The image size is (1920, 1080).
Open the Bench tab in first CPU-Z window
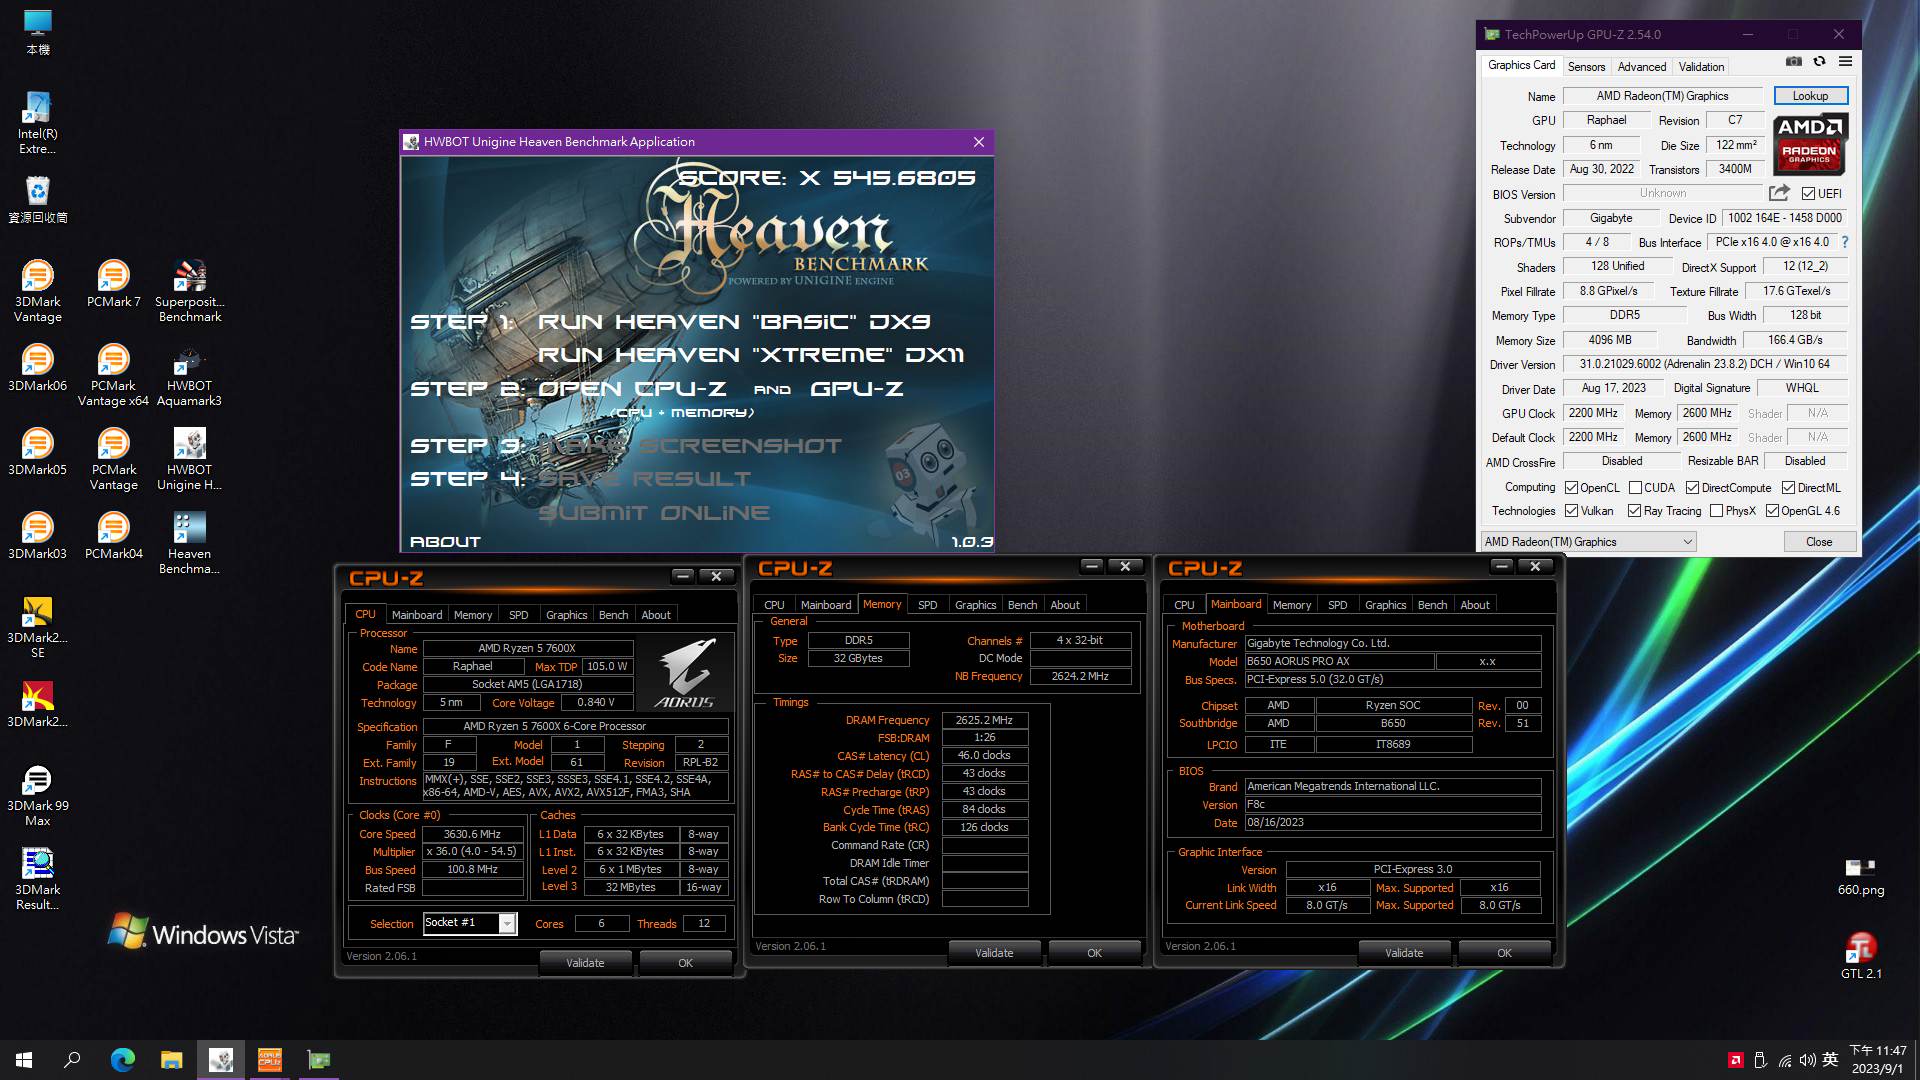(613, 615)
